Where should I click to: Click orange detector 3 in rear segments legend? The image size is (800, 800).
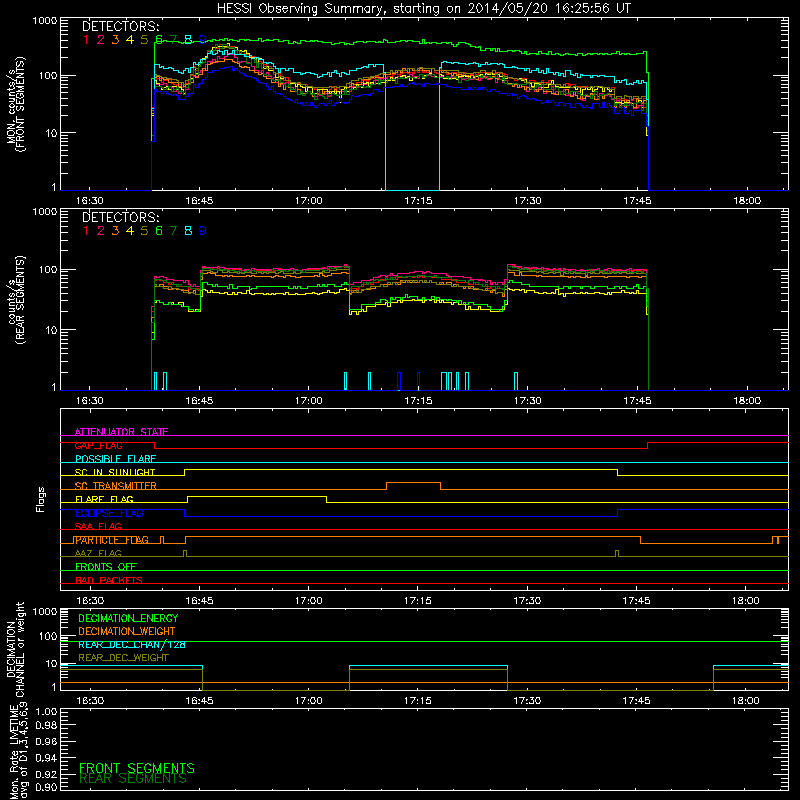[x=115, y=231]
